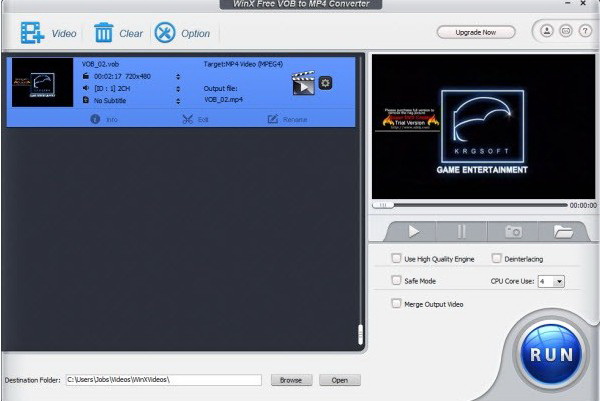Open the gear settings for VOB_02.vob
The image size is (600, 401).
point(325,83)
